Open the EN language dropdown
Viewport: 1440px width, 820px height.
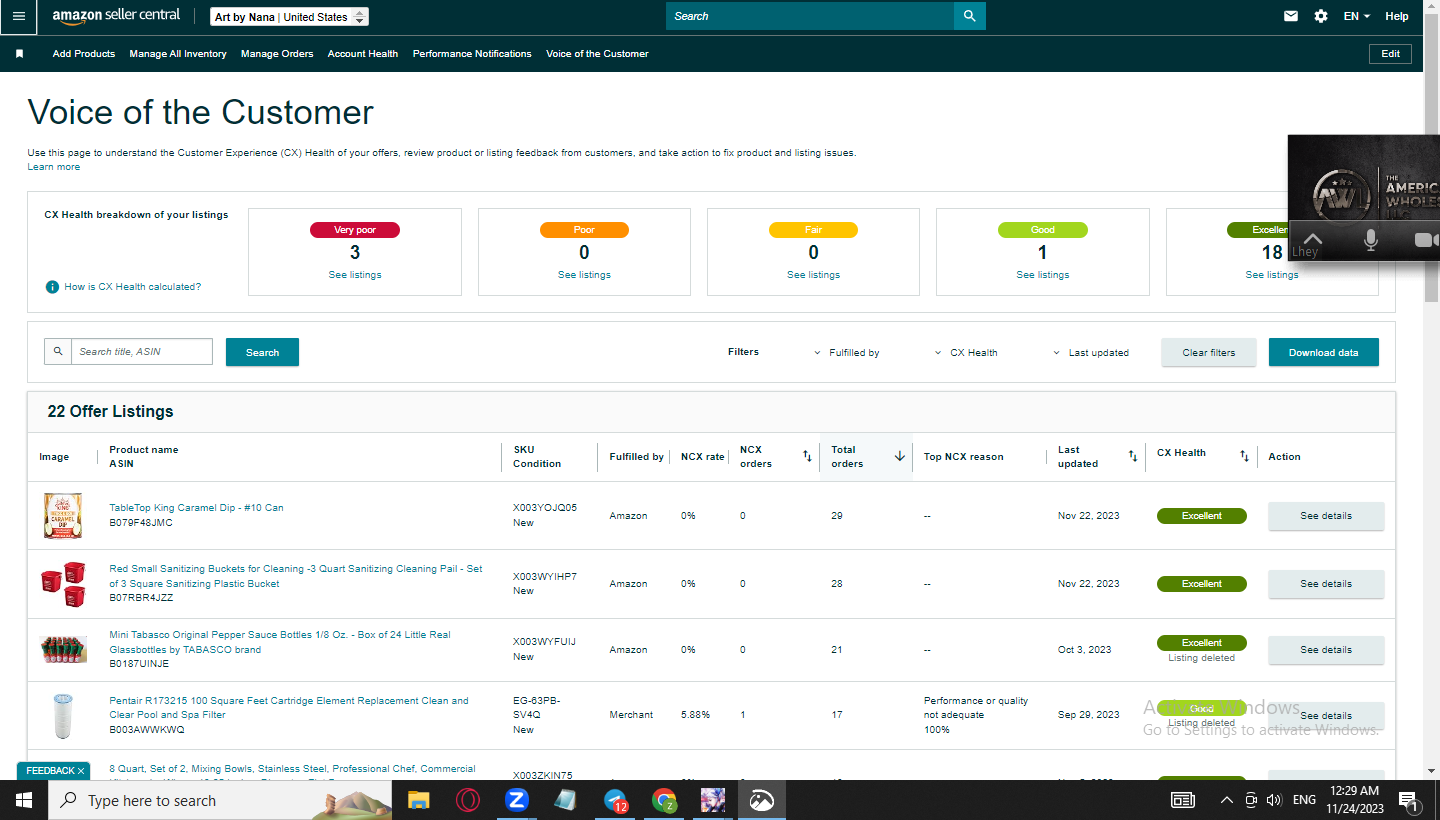[1356, 16]
